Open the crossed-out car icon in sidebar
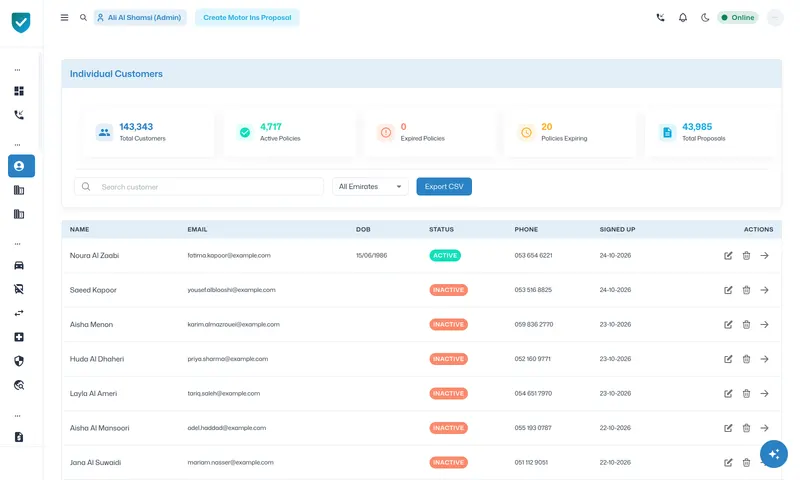The image size is (800, 480). coord(19,289)
